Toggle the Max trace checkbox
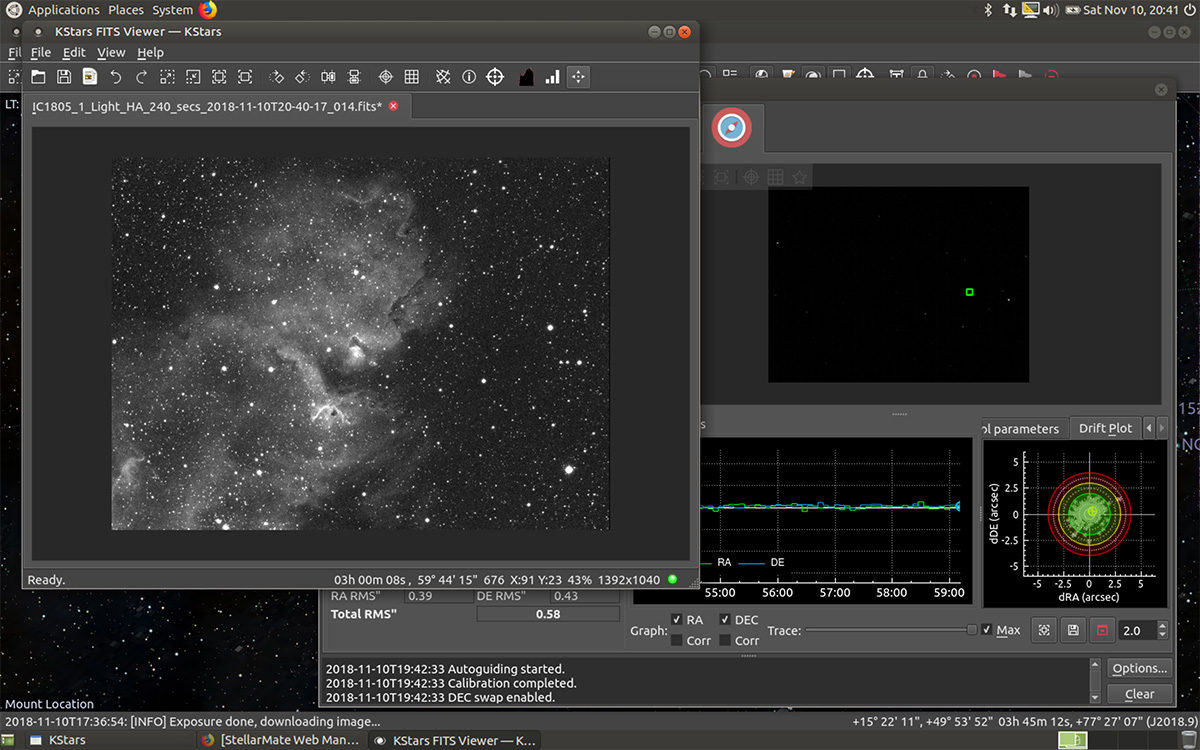 pyautogui.click(x=987, y=630)
